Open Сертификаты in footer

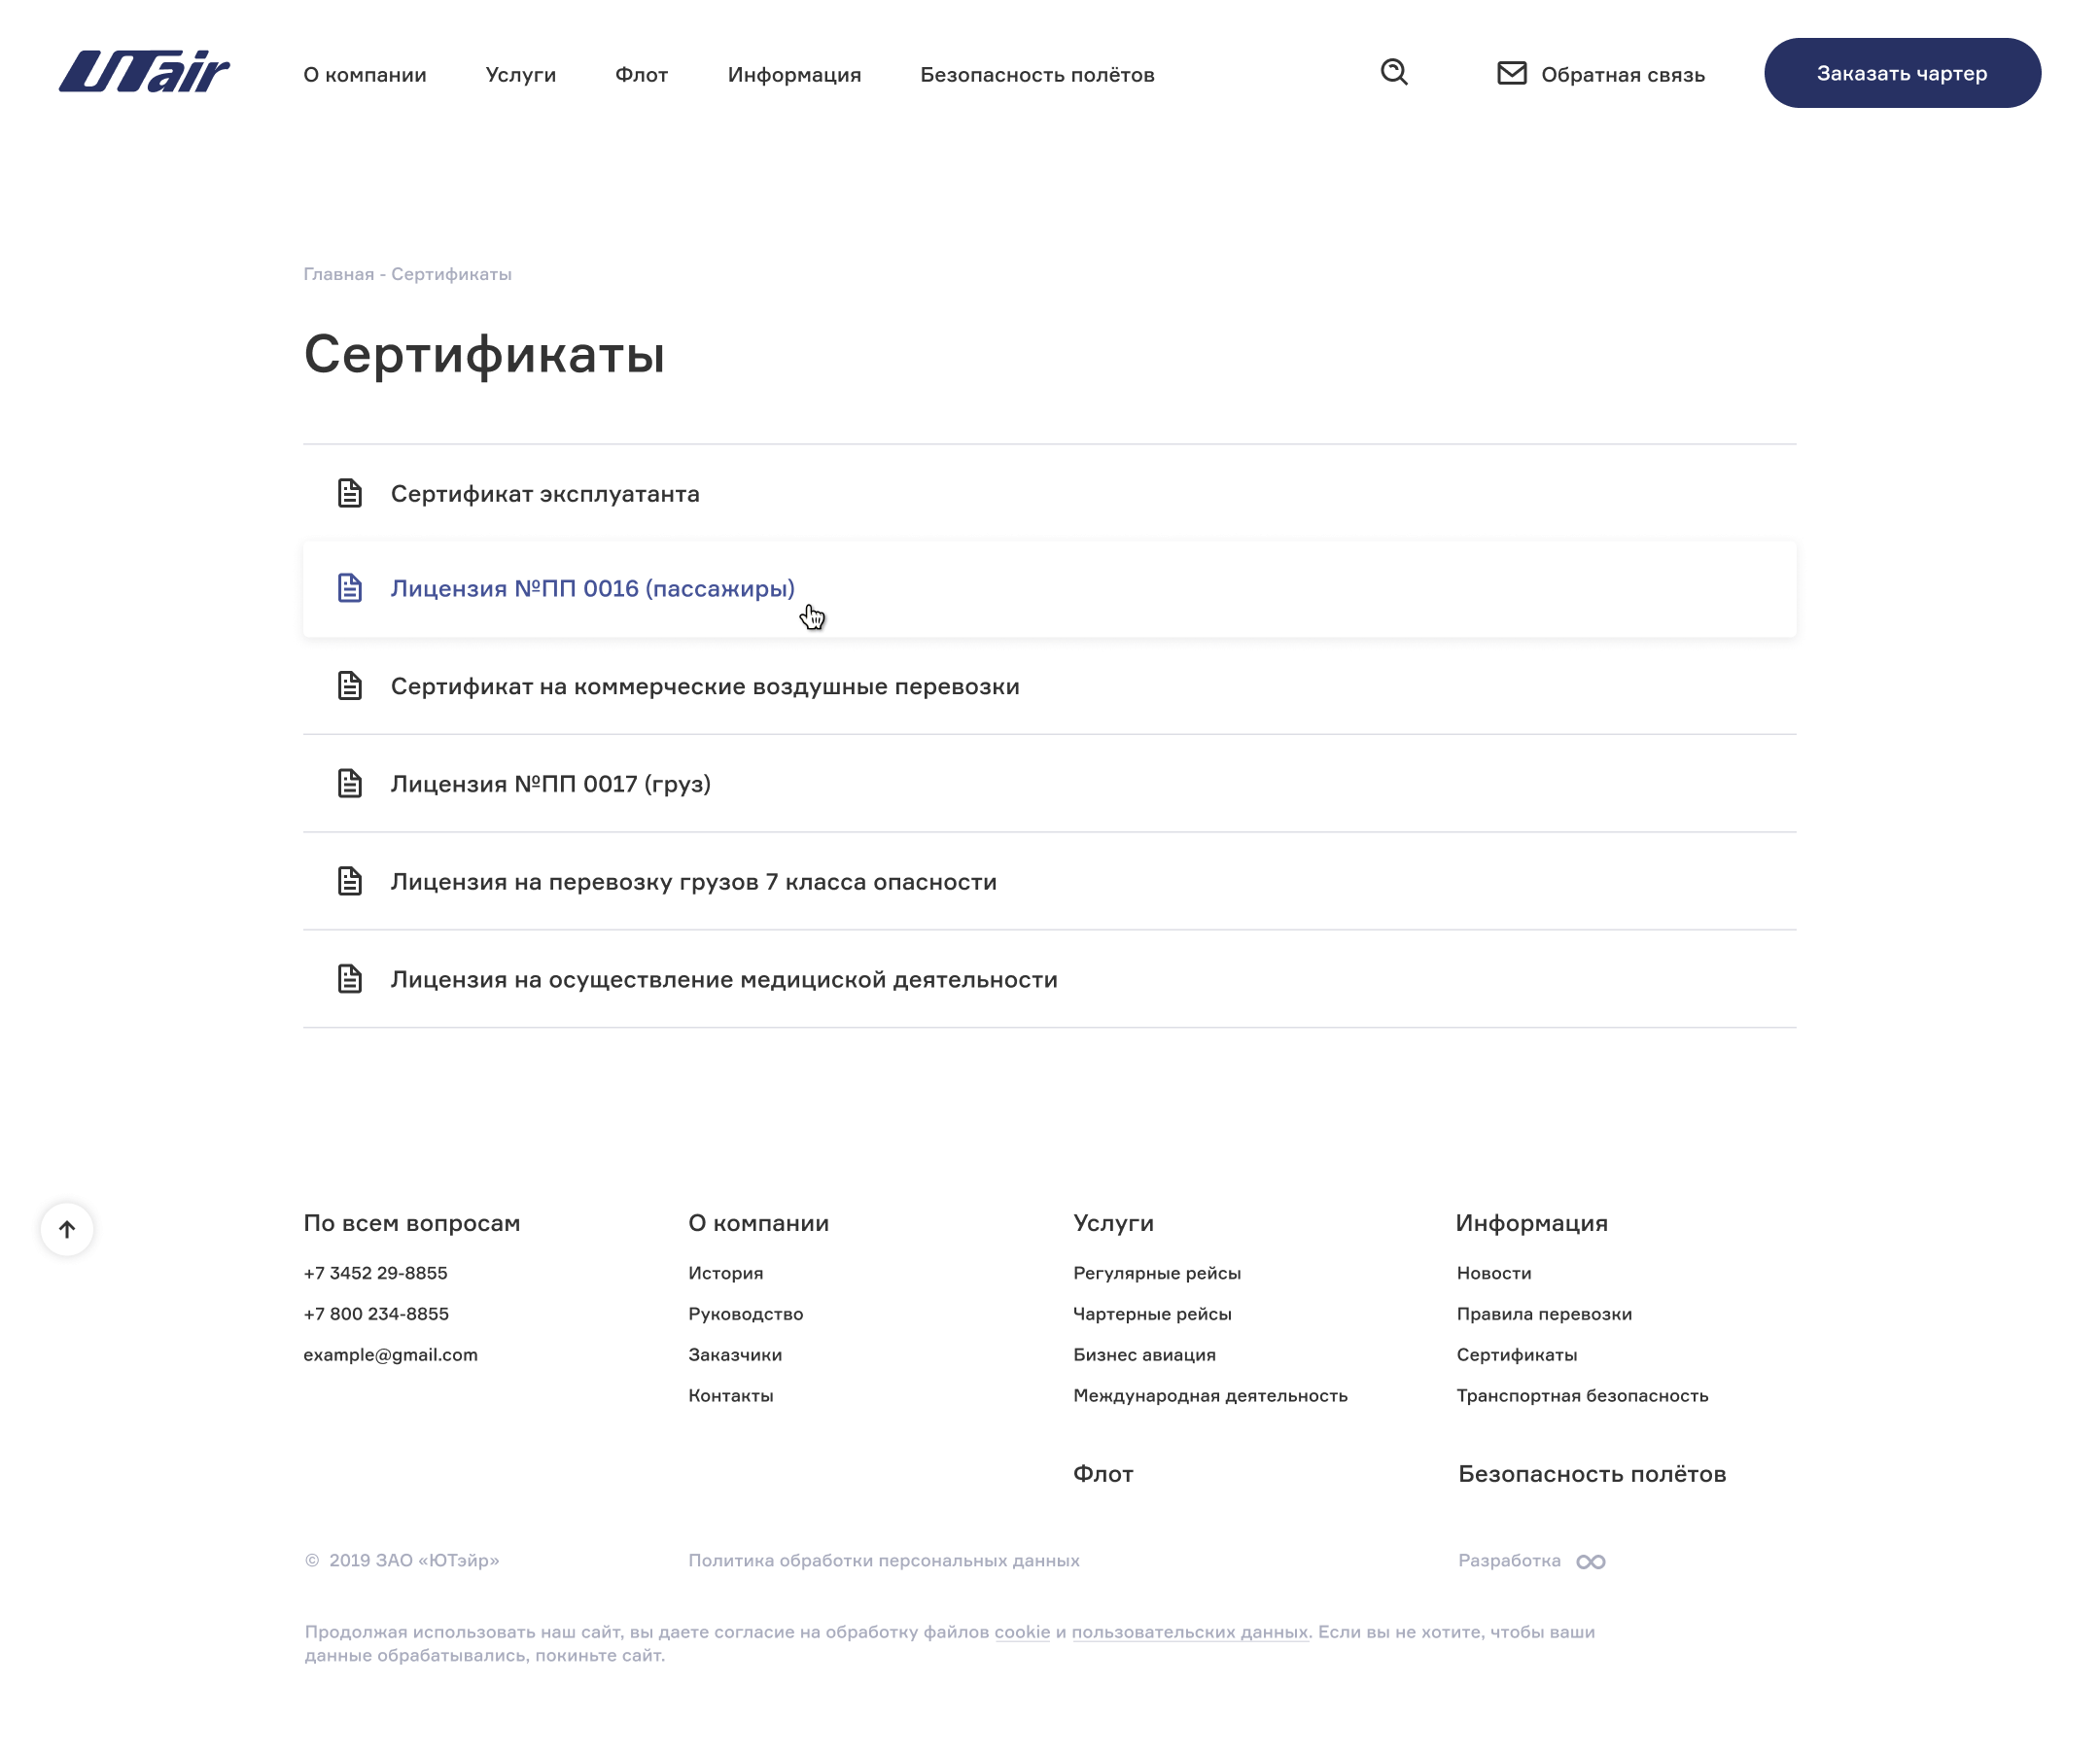tap(1516, 1355)
